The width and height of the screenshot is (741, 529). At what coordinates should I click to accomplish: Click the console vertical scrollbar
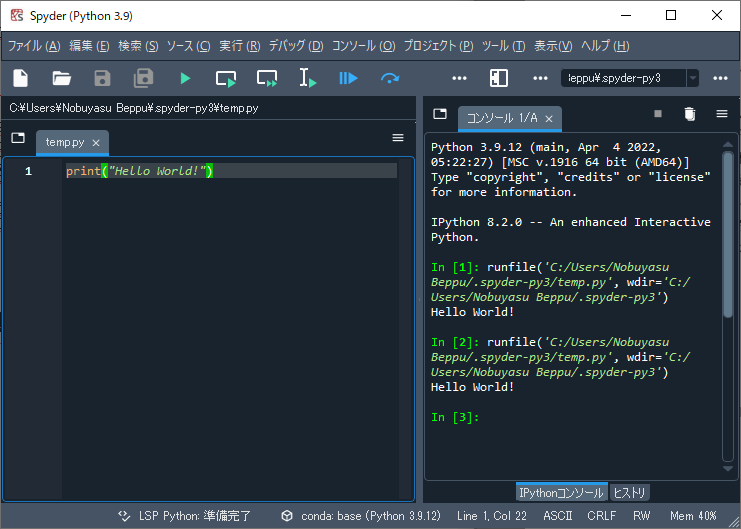point(728,235)
